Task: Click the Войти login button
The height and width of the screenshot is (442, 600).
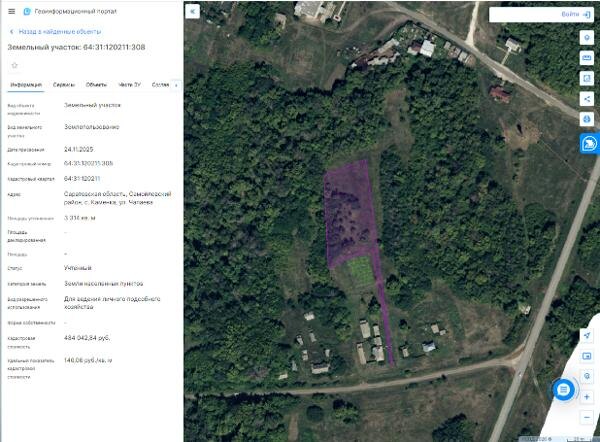Action: tap(576, 14)
